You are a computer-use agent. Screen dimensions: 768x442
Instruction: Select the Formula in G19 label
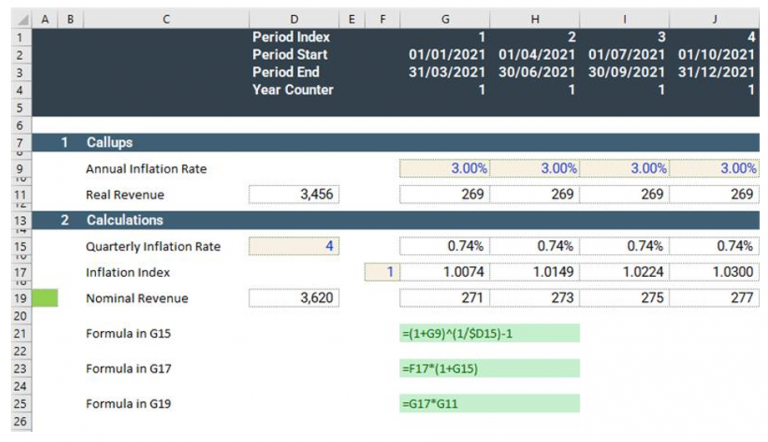pyautogui.click(x=128, y=404)
